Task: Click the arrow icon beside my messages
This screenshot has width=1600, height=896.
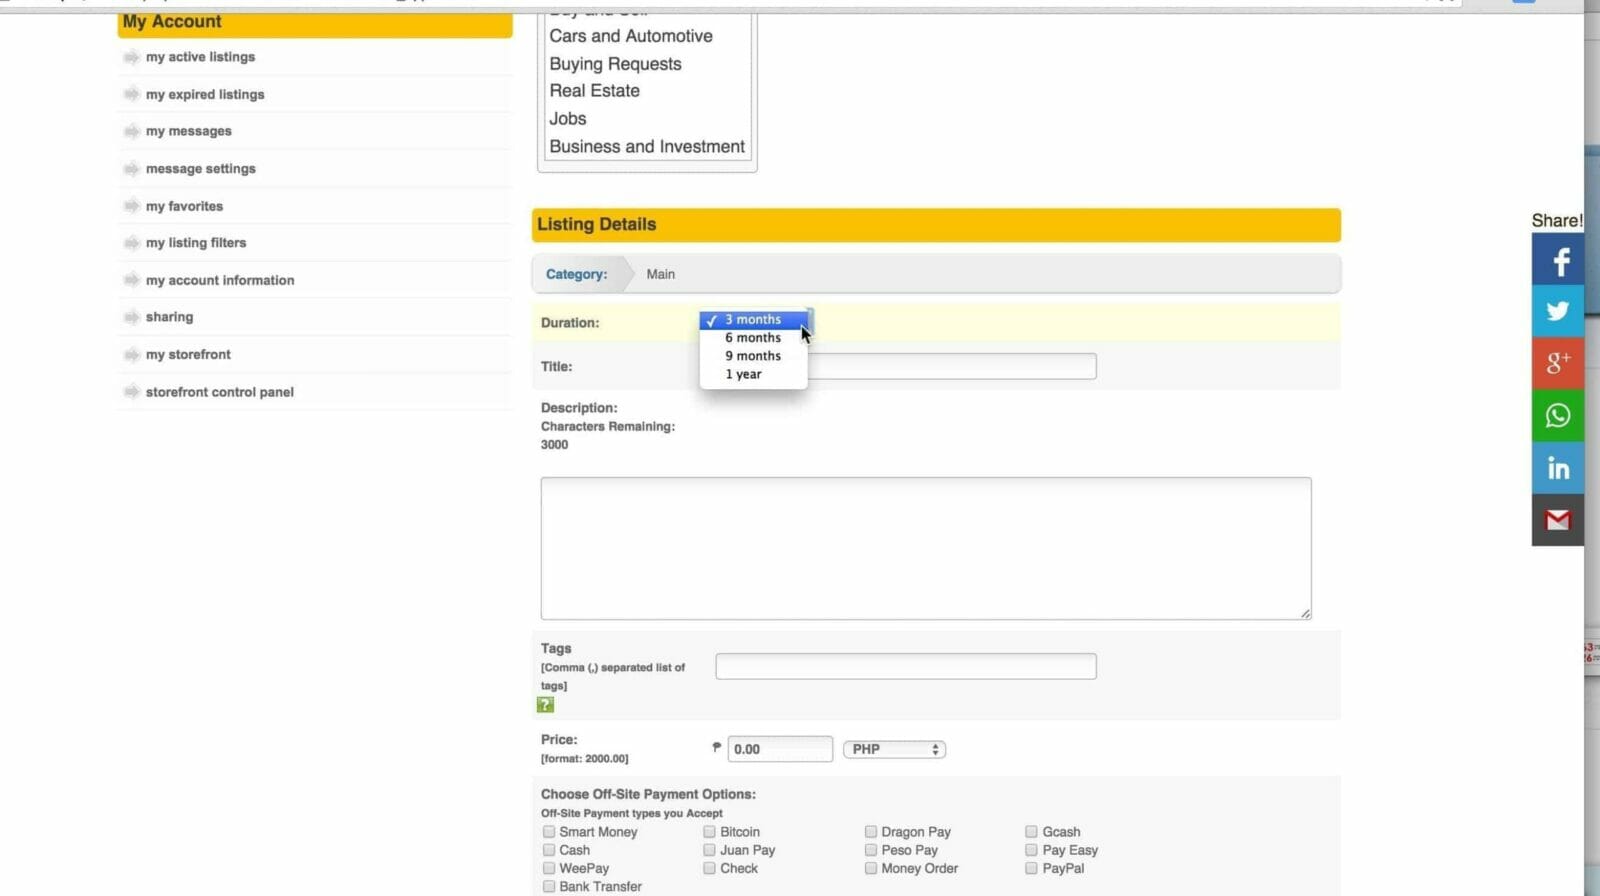Action: click(131, 131)
